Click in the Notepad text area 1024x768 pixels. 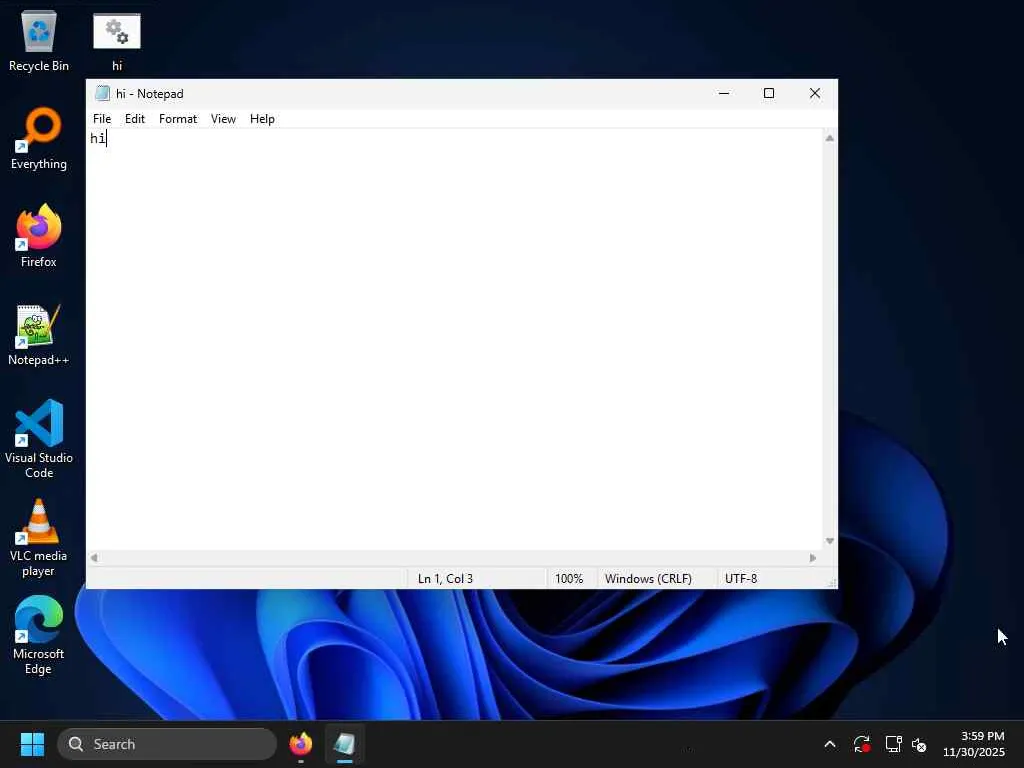coord(455,340)
